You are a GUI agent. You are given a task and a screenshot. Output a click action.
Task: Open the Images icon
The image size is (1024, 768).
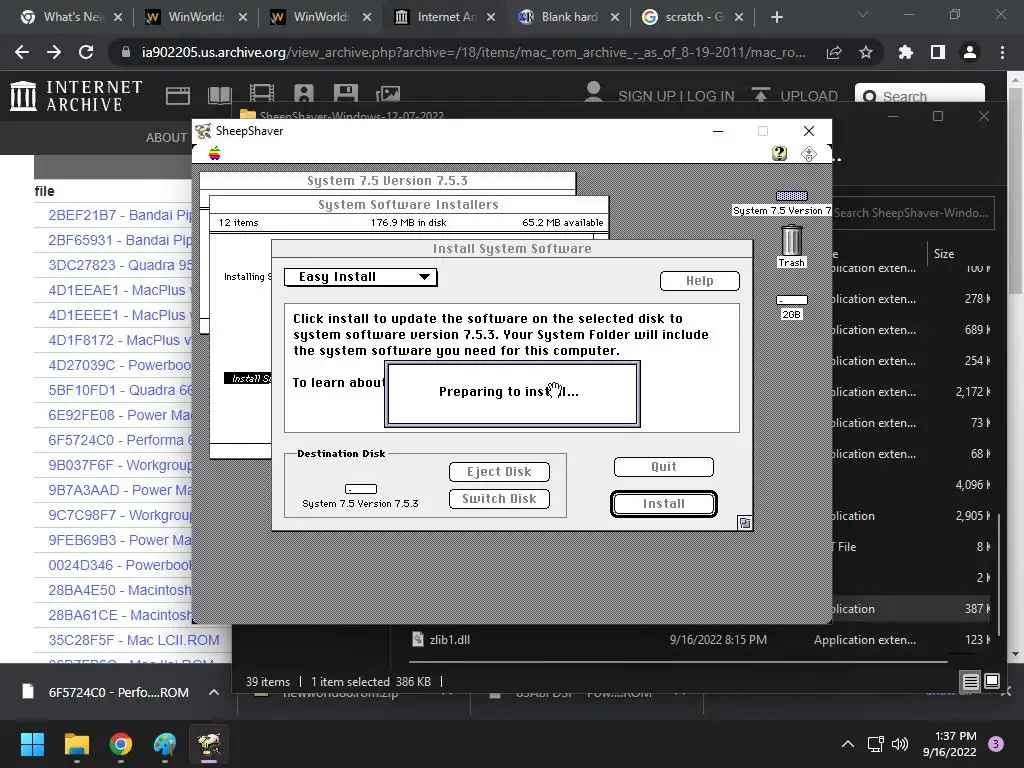[x=388, y=94]
